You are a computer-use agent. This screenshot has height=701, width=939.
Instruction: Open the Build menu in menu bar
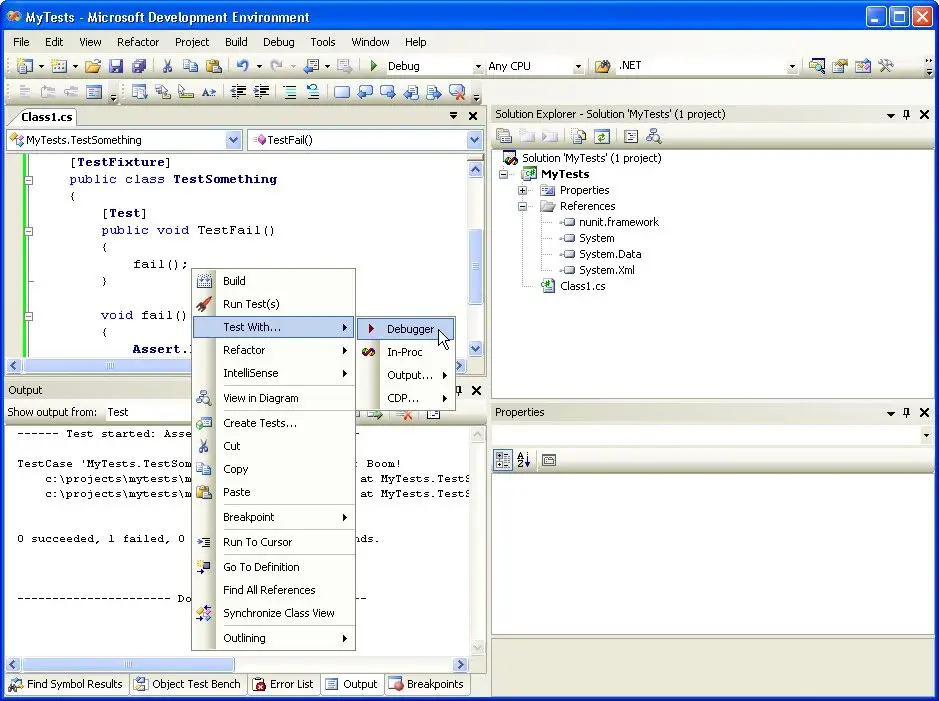(x=236, y=42)
